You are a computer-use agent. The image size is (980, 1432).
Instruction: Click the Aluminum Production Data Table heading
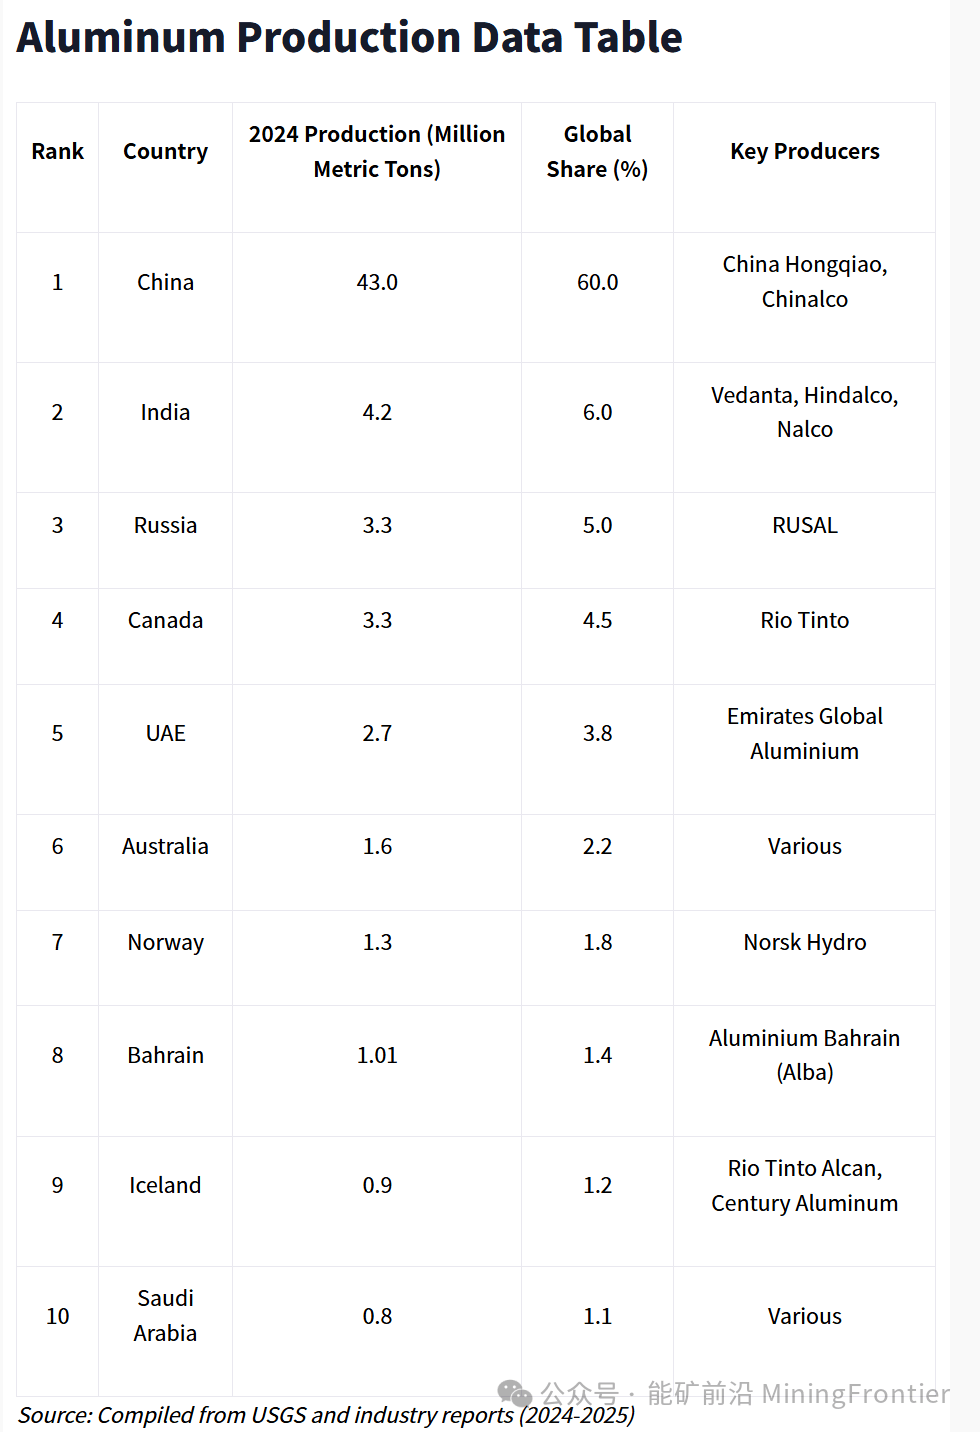point(349,38)
